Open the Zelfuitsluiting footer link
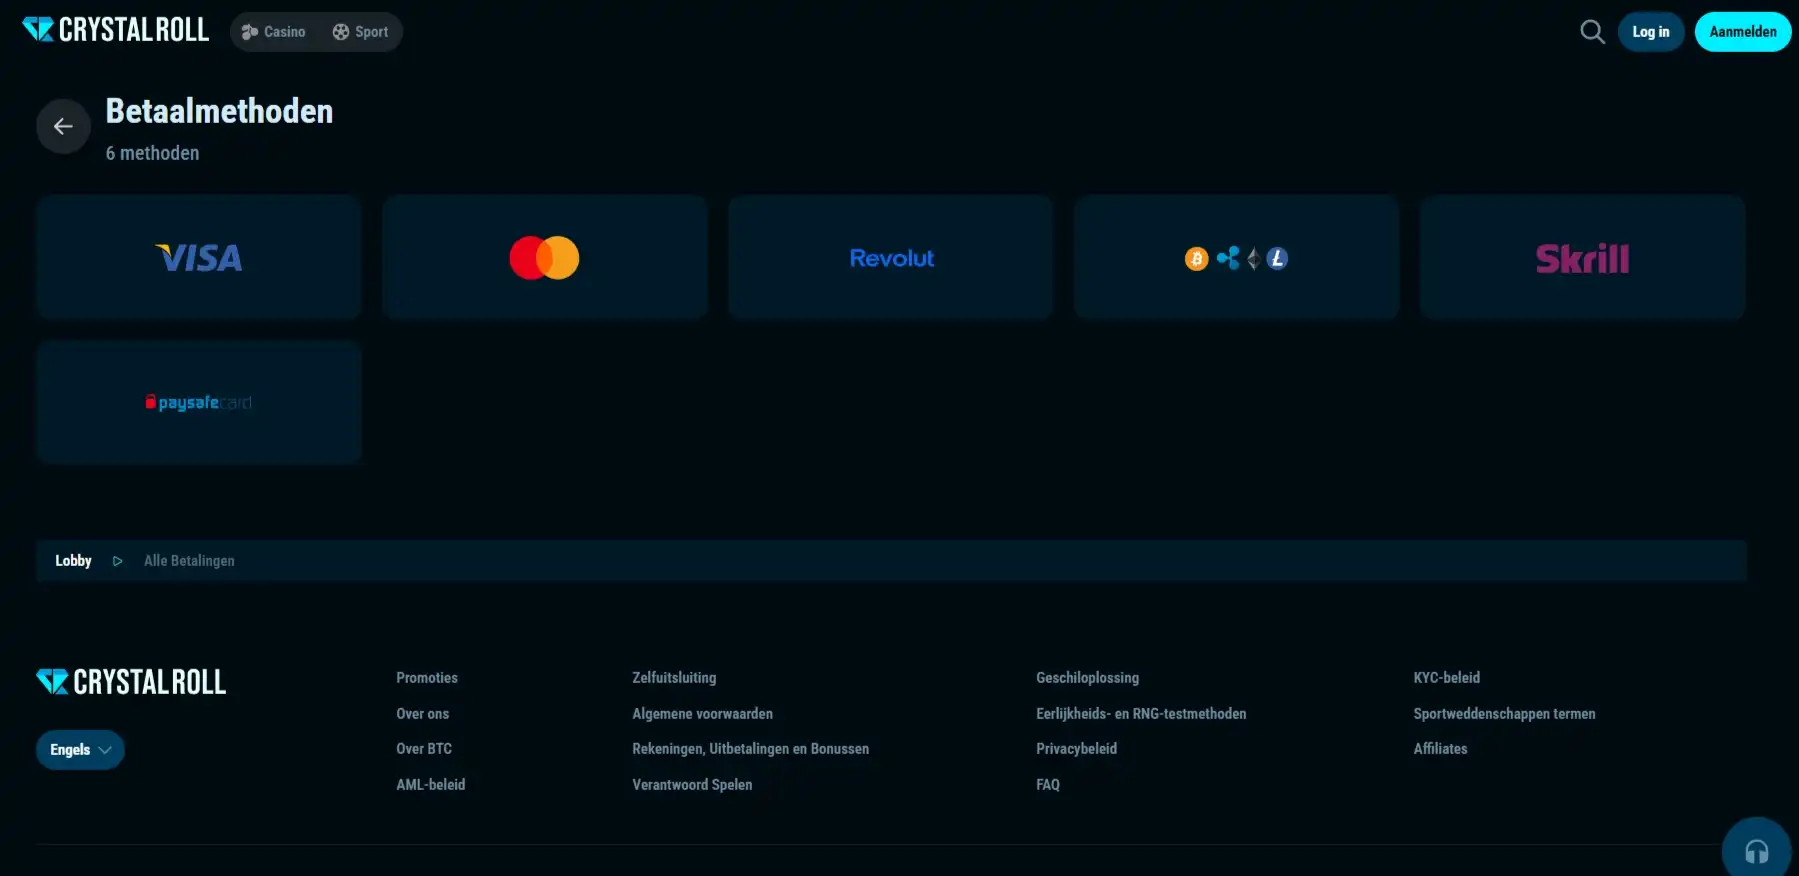 point(674,678)
